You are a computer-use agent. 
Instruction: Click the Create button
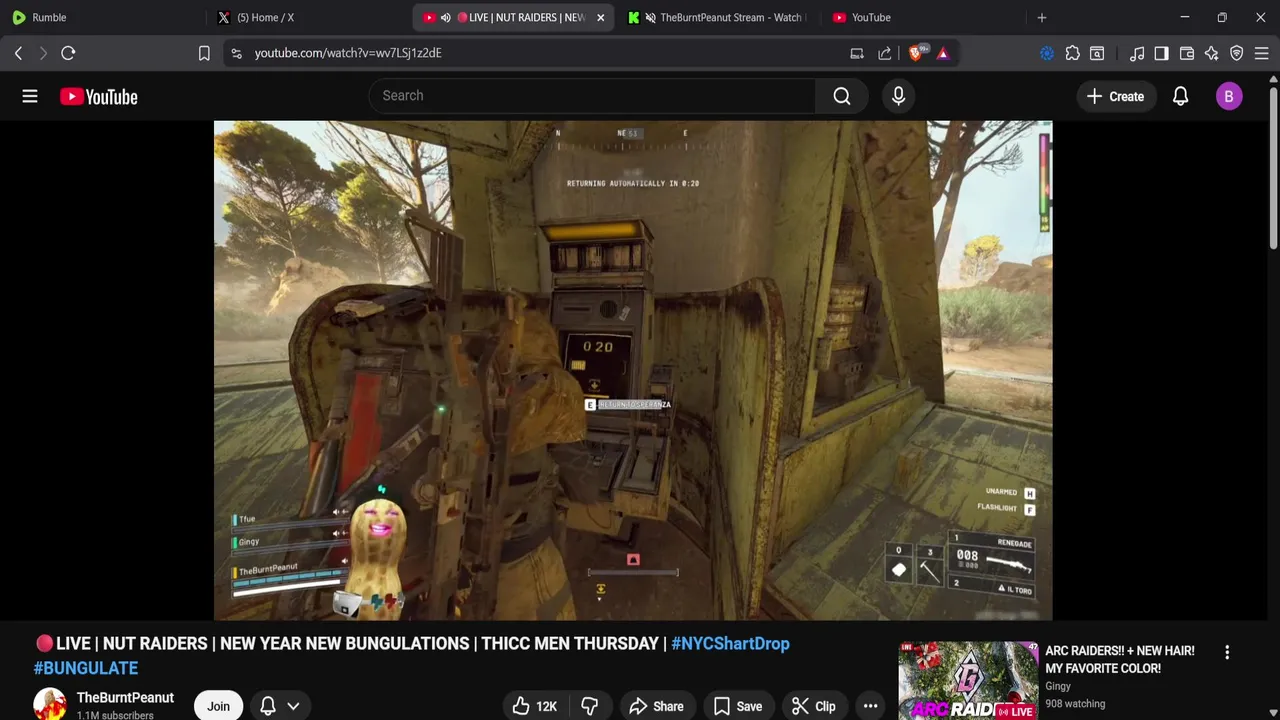[1115, 96]
